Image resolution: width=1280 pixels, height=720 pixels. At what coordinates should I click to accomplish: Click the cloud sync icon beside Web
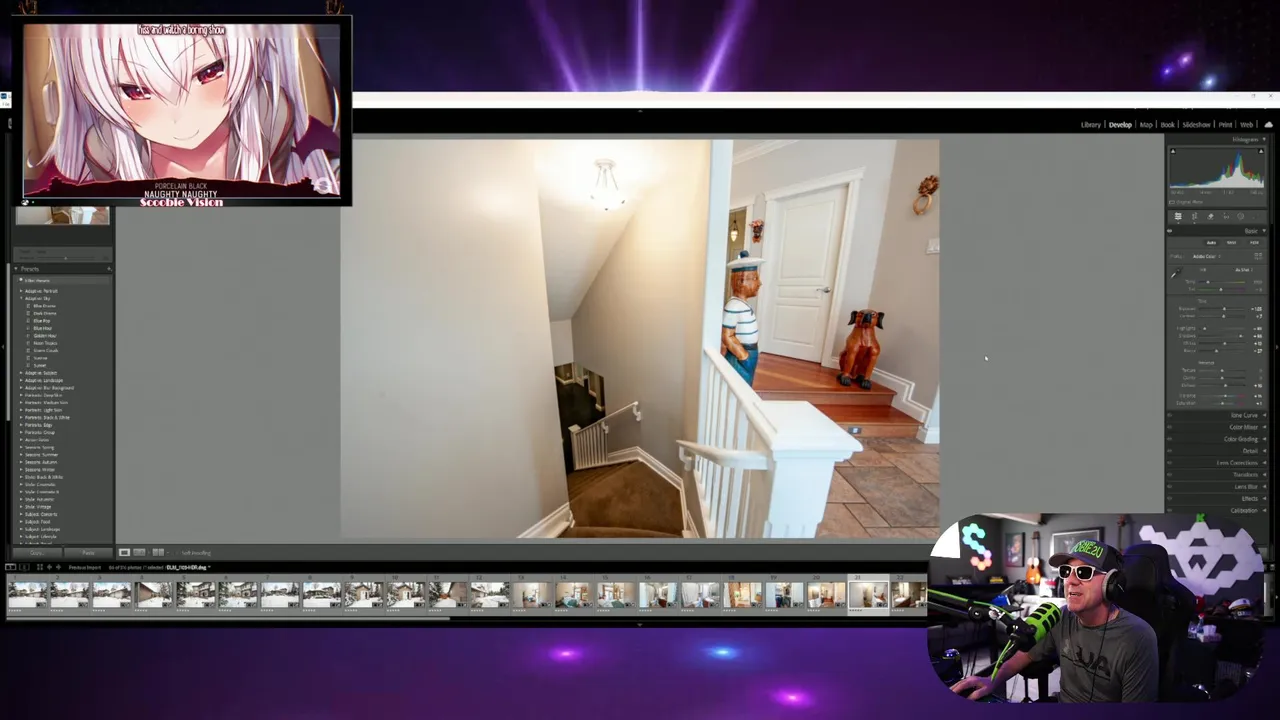coord(1269,125)
